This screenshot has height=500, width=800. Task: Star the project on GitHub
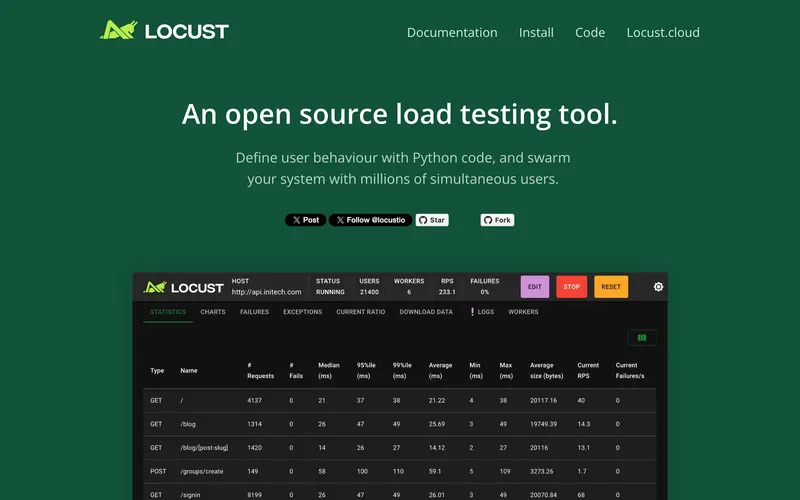432,220
